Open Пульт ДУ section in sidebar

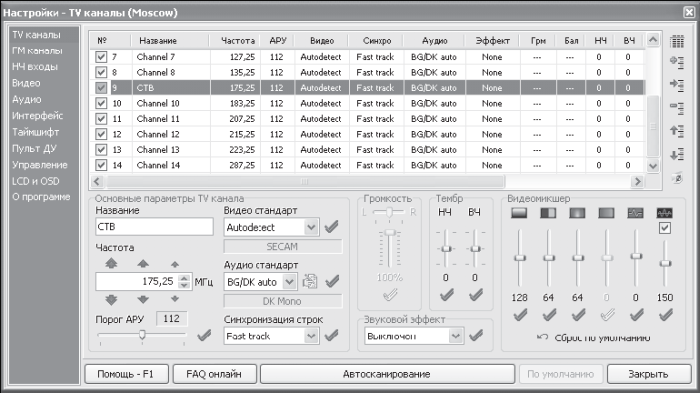pyautogui.click(x=34, y=148)
